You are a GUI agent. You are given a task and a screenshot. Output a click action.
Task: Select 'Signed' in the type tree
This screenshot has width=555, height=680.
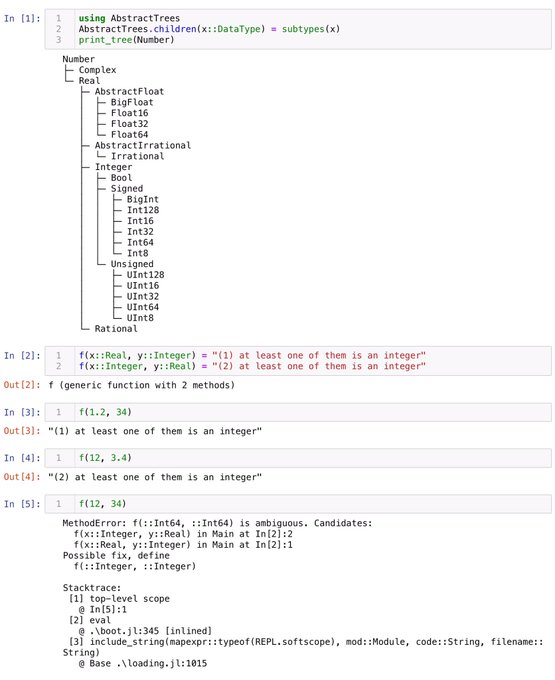127,189
